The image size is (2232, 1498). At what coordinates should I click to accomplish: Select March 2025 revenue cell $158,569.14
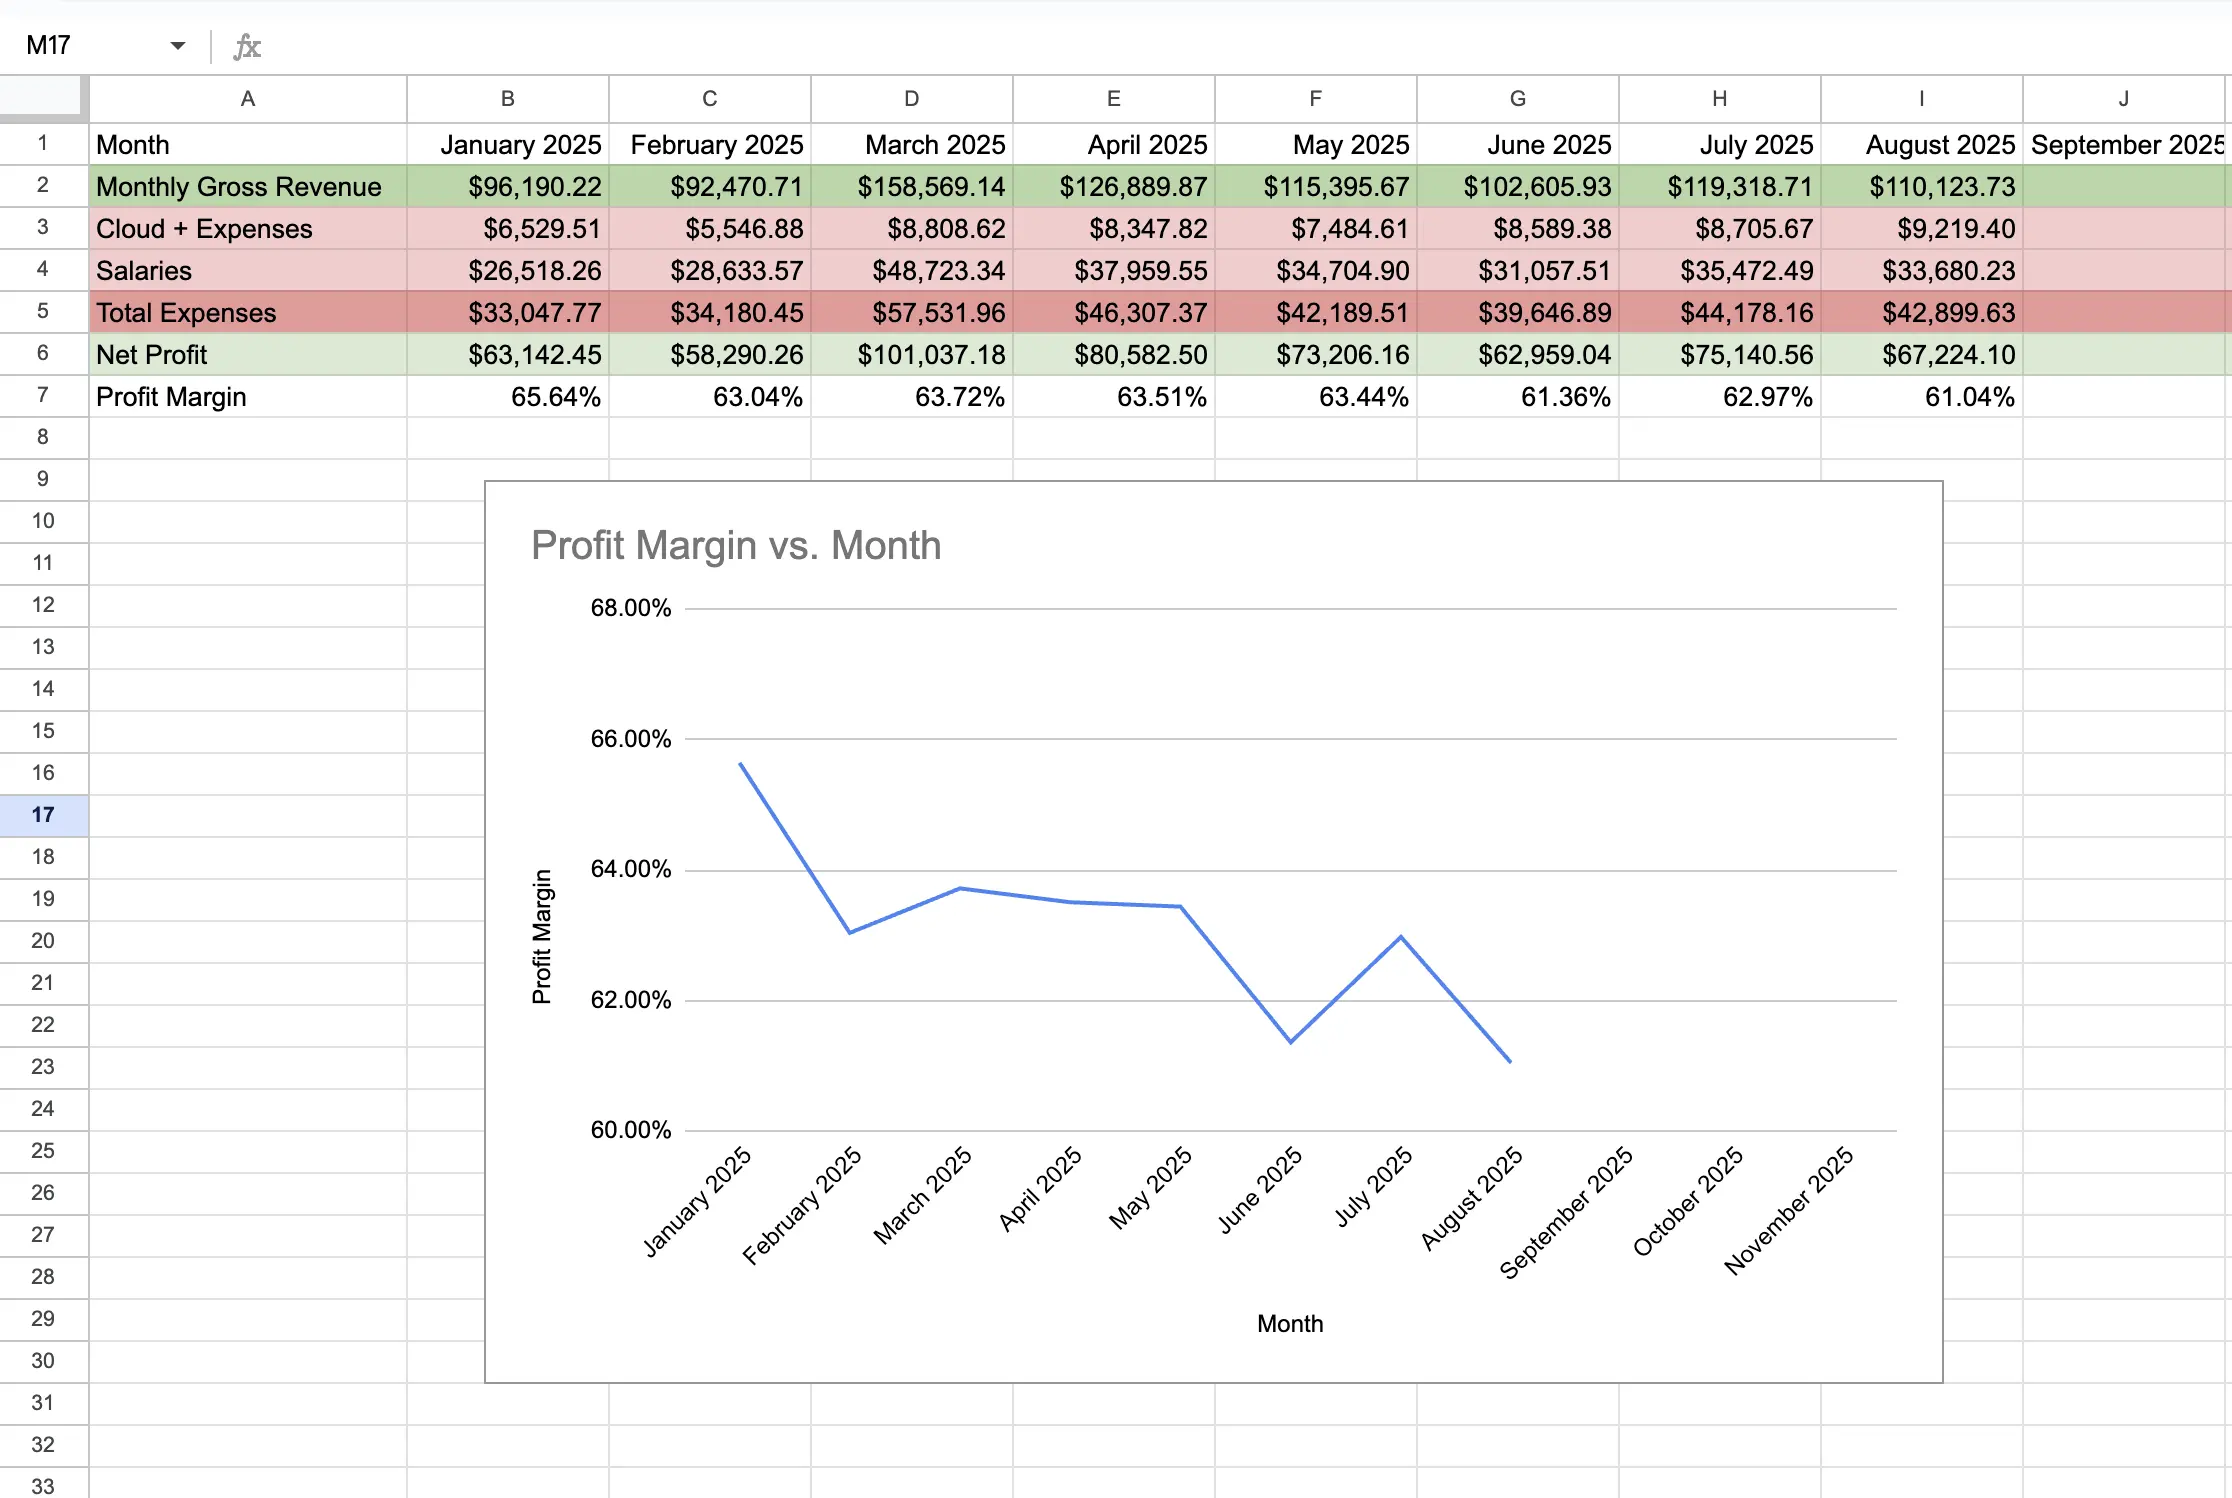click(911, 187)
